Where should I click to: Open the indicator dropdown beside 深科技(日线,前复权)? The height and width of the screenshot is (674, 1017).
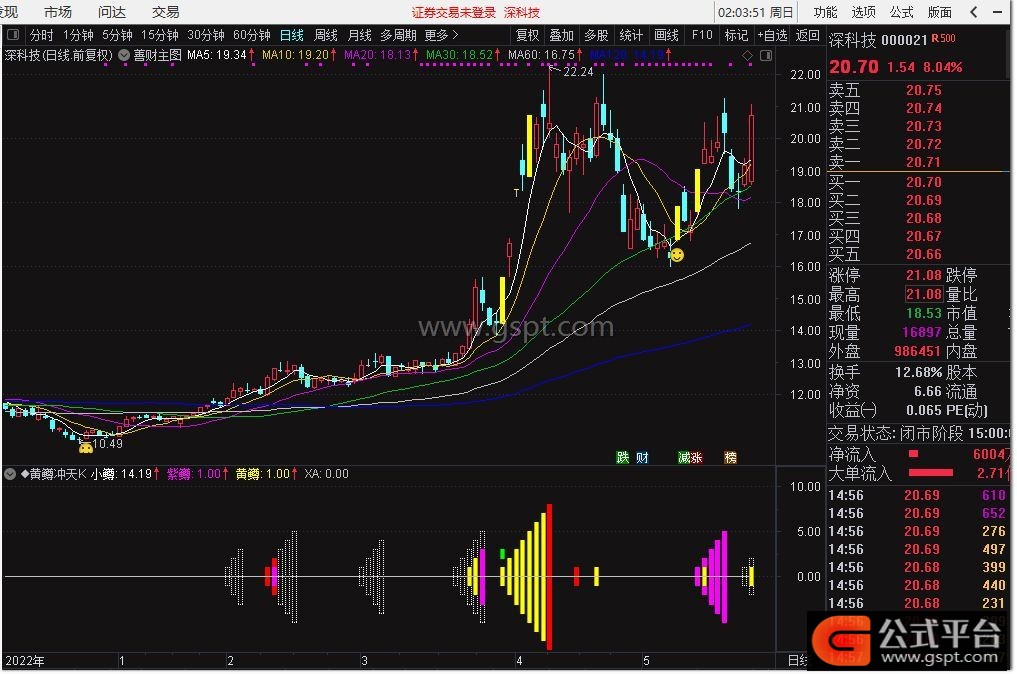124,56
